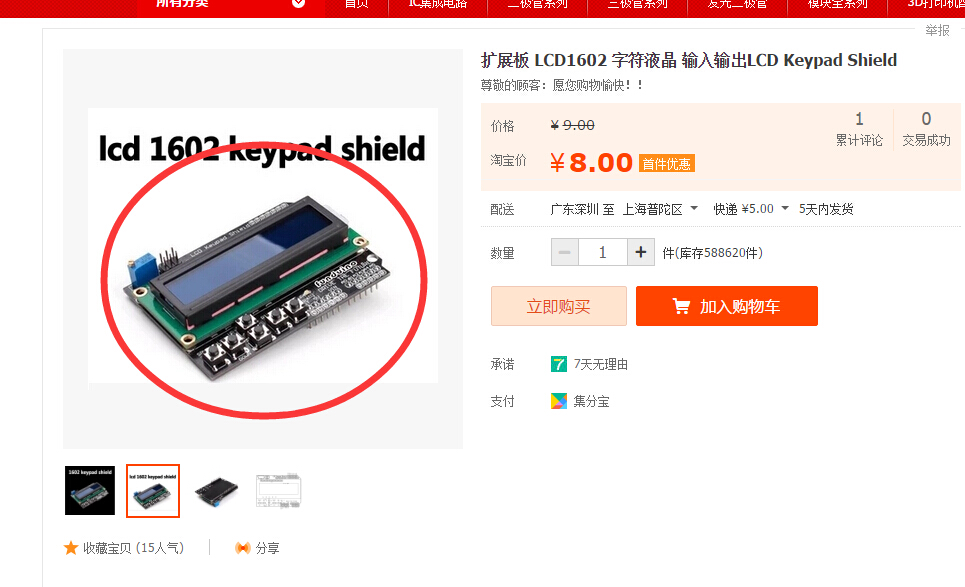Select the second red-outlined product thumbnail
Image resolution: width=965 pixels, height=587 pixels.
point(153,490)
